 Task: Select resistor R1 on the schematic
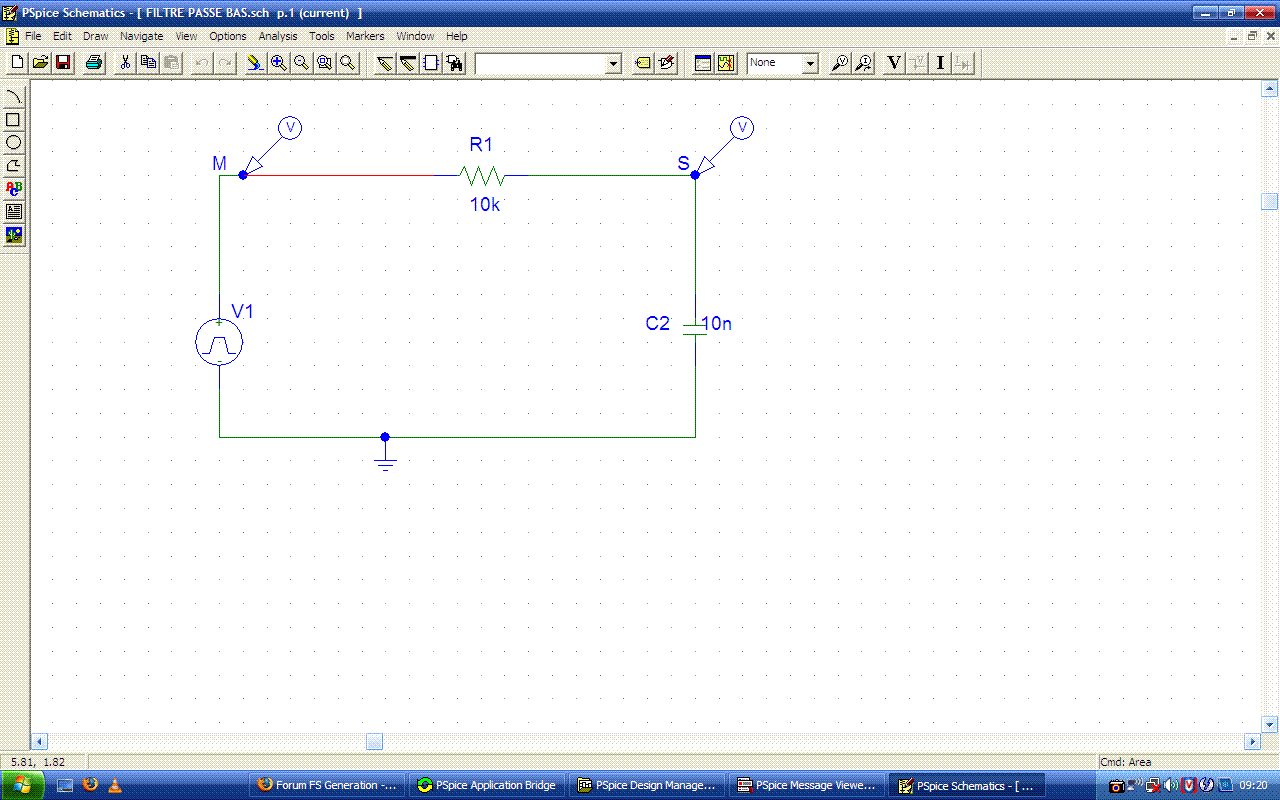(483, 176)
